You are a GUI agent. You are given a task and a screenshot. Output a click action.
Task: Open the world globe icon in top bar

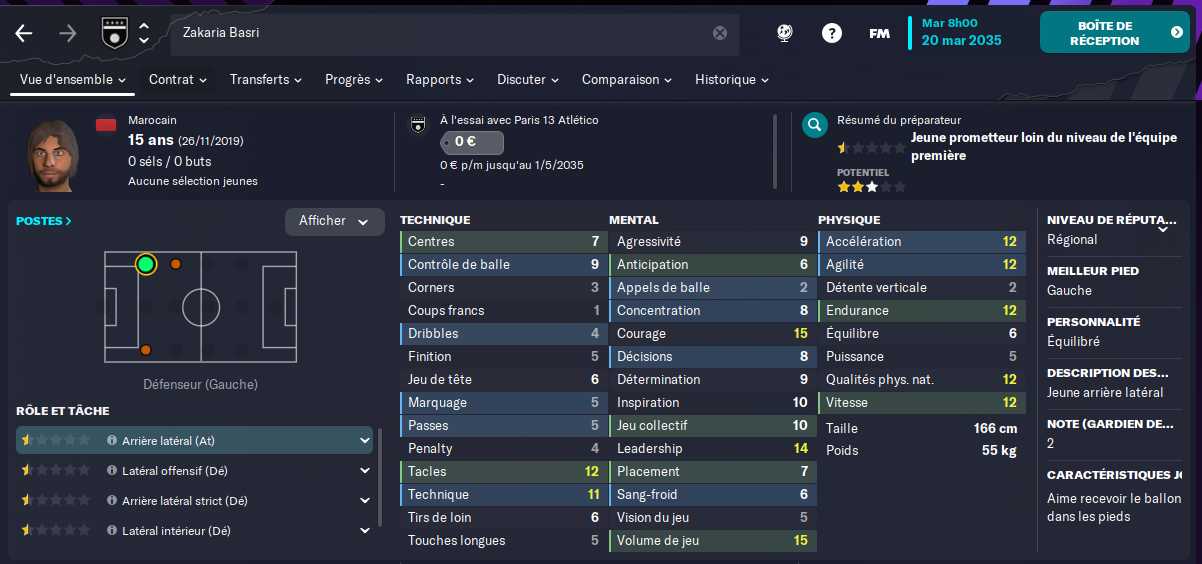coord(785,33)
